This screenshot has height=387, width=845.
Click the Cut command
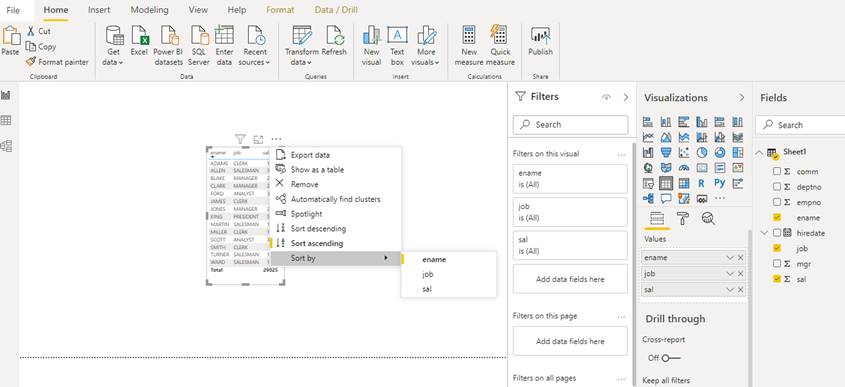tap(39, 31)
